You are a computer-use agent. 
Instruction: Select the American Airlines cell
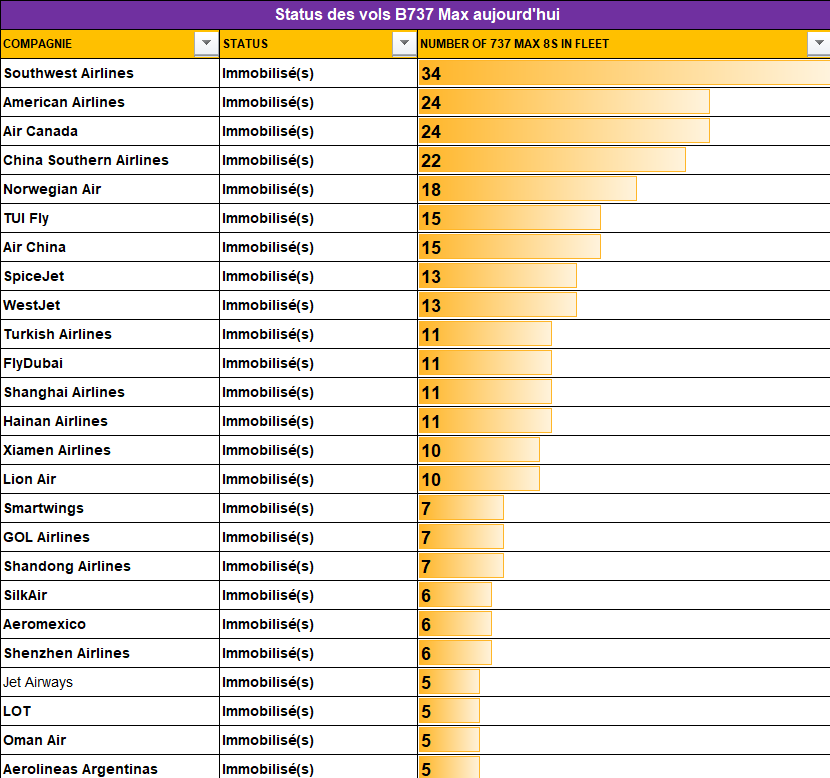coord(110,102)
